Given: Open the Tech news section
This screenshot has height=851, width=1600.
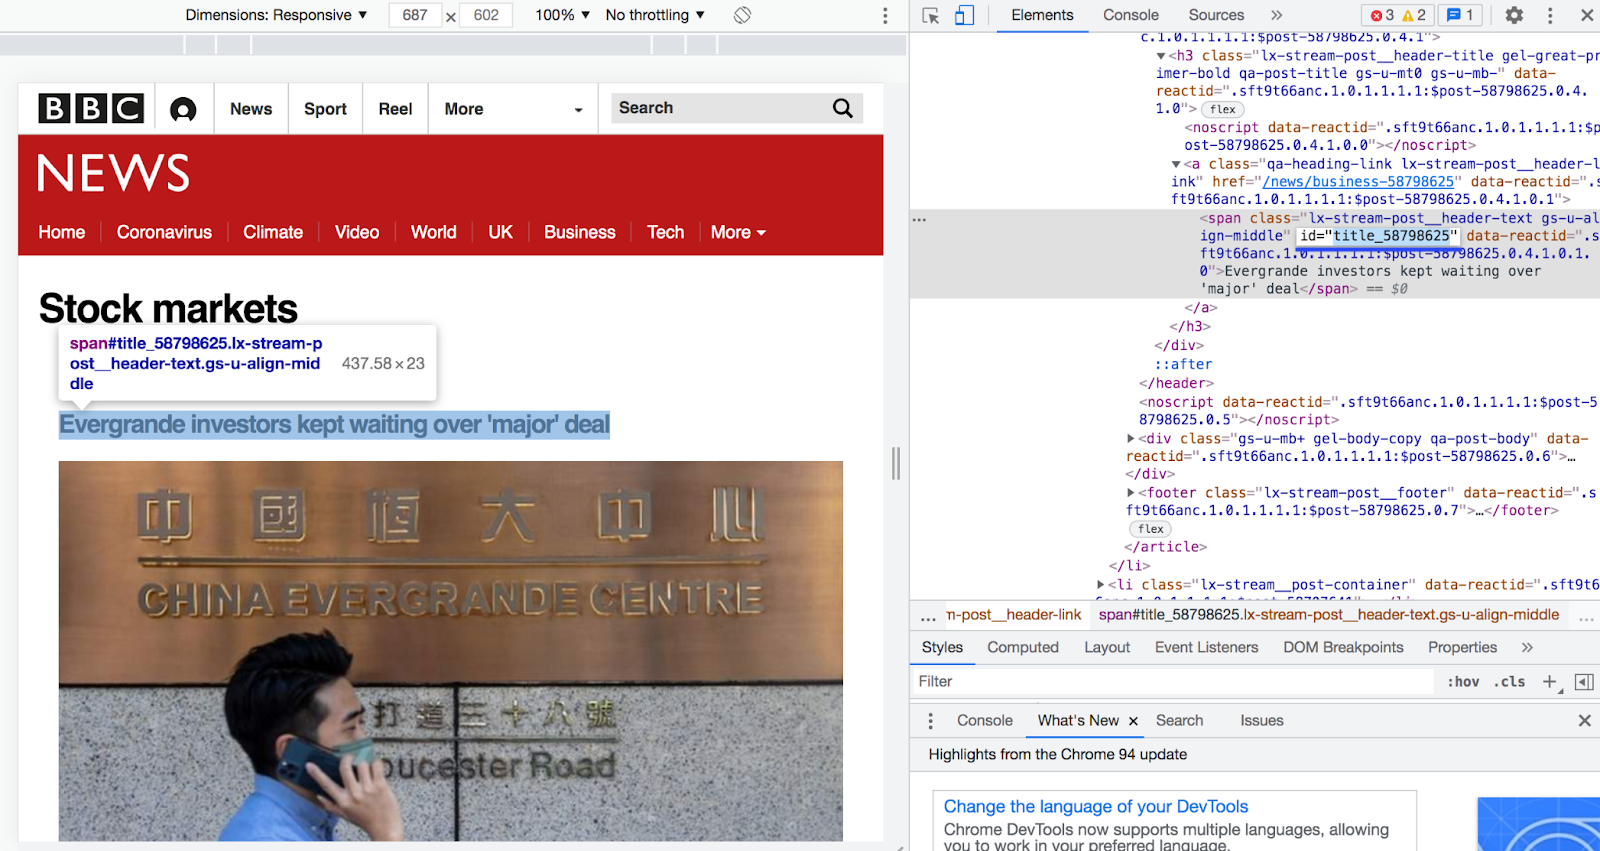Looking at the screenshot, I should click(x=665, y=232).
